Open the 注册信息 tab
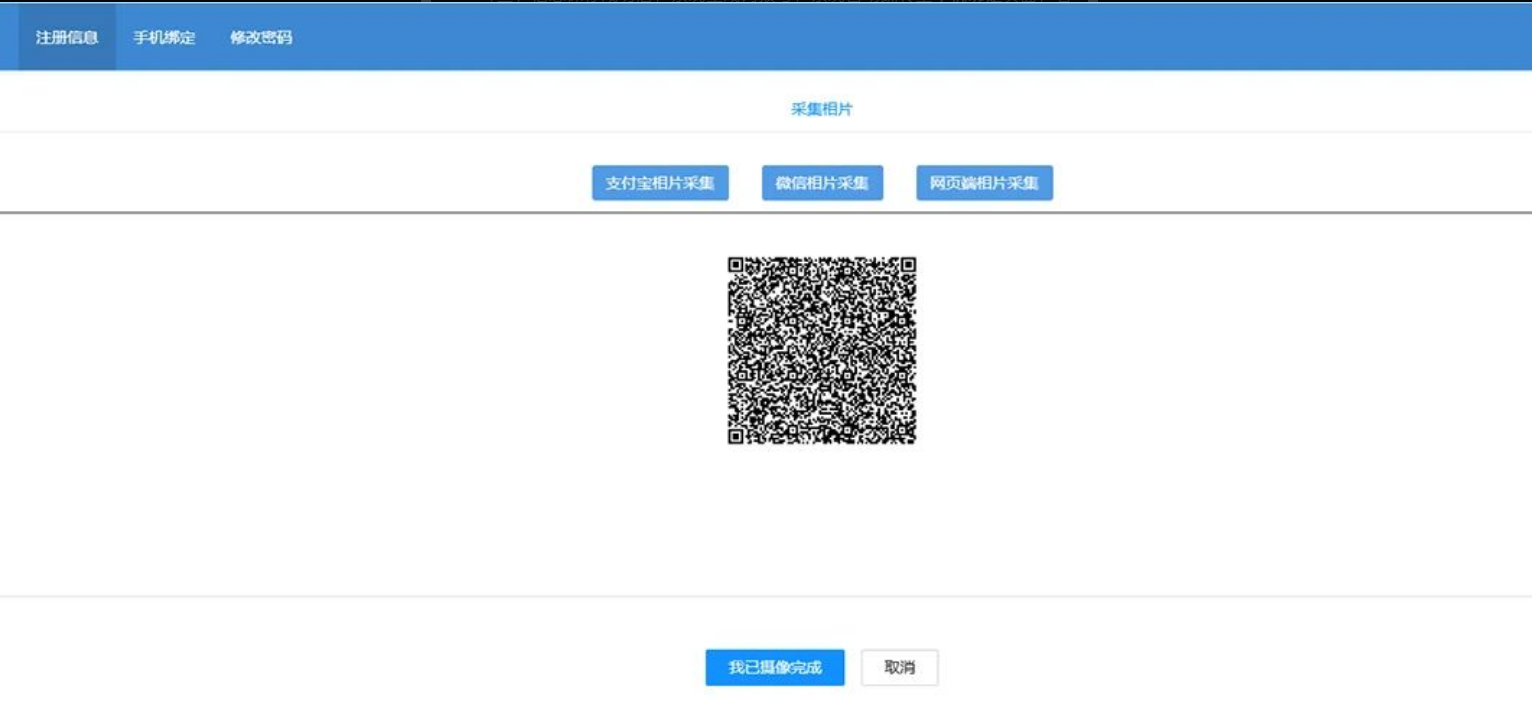Viewport: 1532px width, 708px height. coord(67,38)
